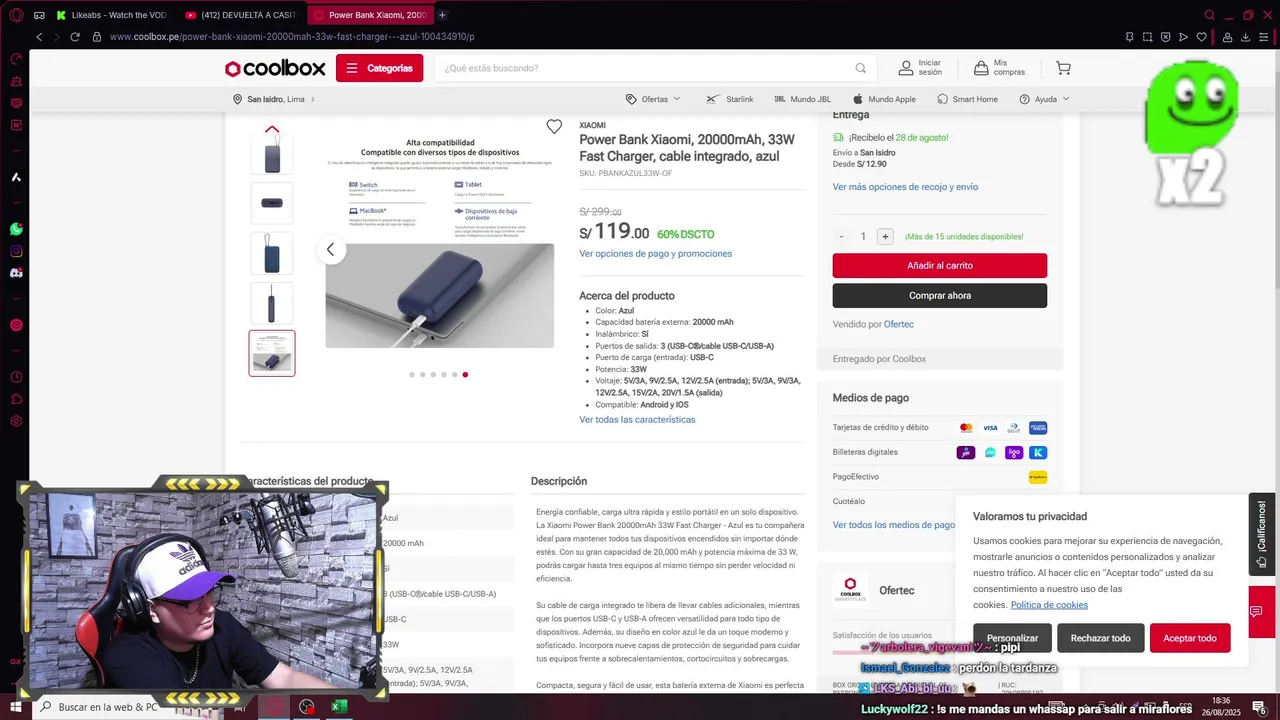This screenshot has height=720, width=1280.
Task: Click Windows Start button
Action: [15, 707]
